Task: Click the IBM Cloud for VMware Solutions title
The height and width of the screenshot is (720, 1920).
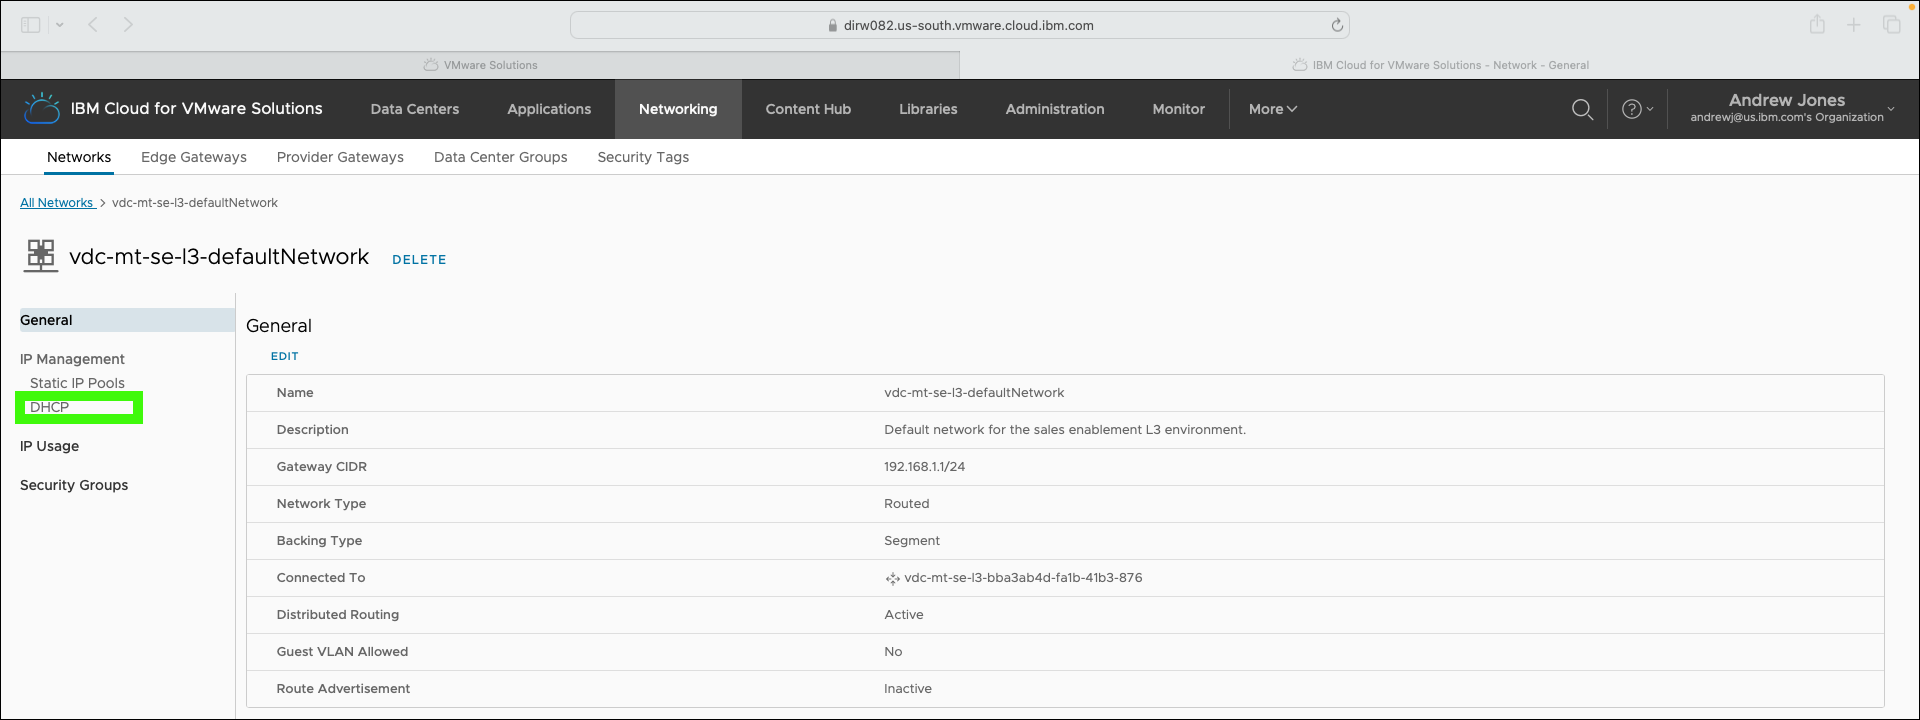Action: click(x=196, y=108)
